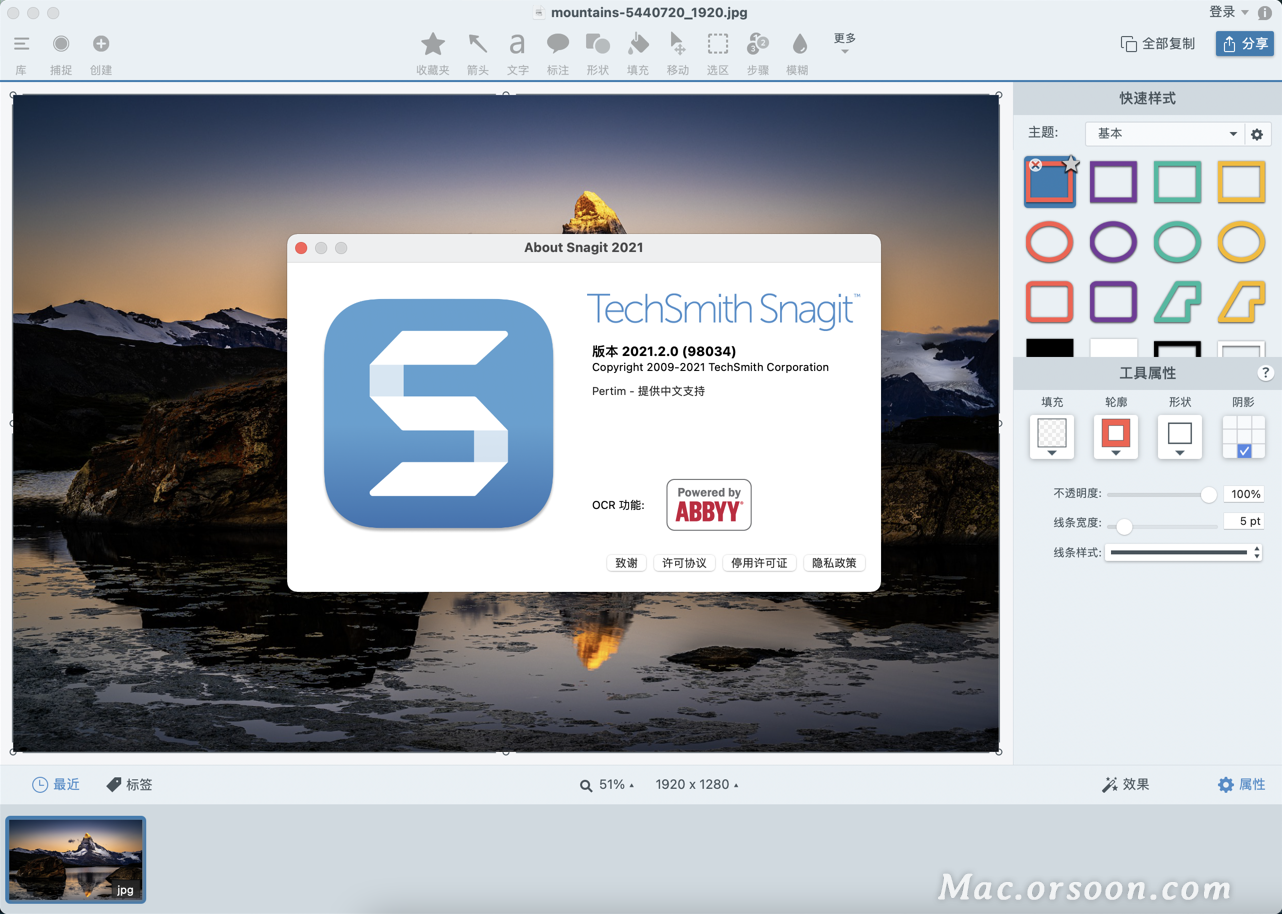Screen dimensions: 1282x914
Task: Click the info icon in title bar
Action: tap(1264, 13)
